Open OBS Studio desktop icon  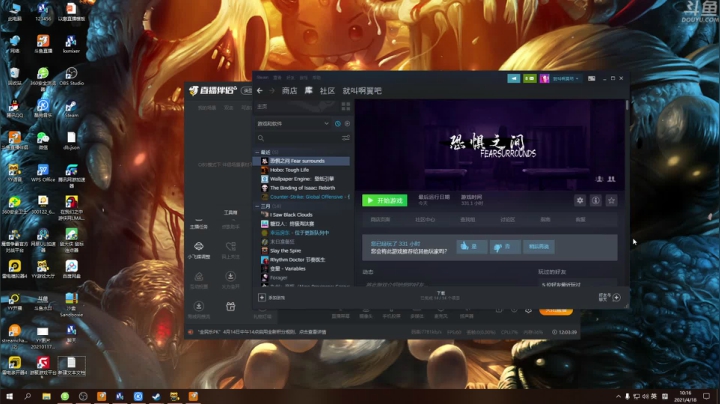pyautogui.click(x=71, y=73)
